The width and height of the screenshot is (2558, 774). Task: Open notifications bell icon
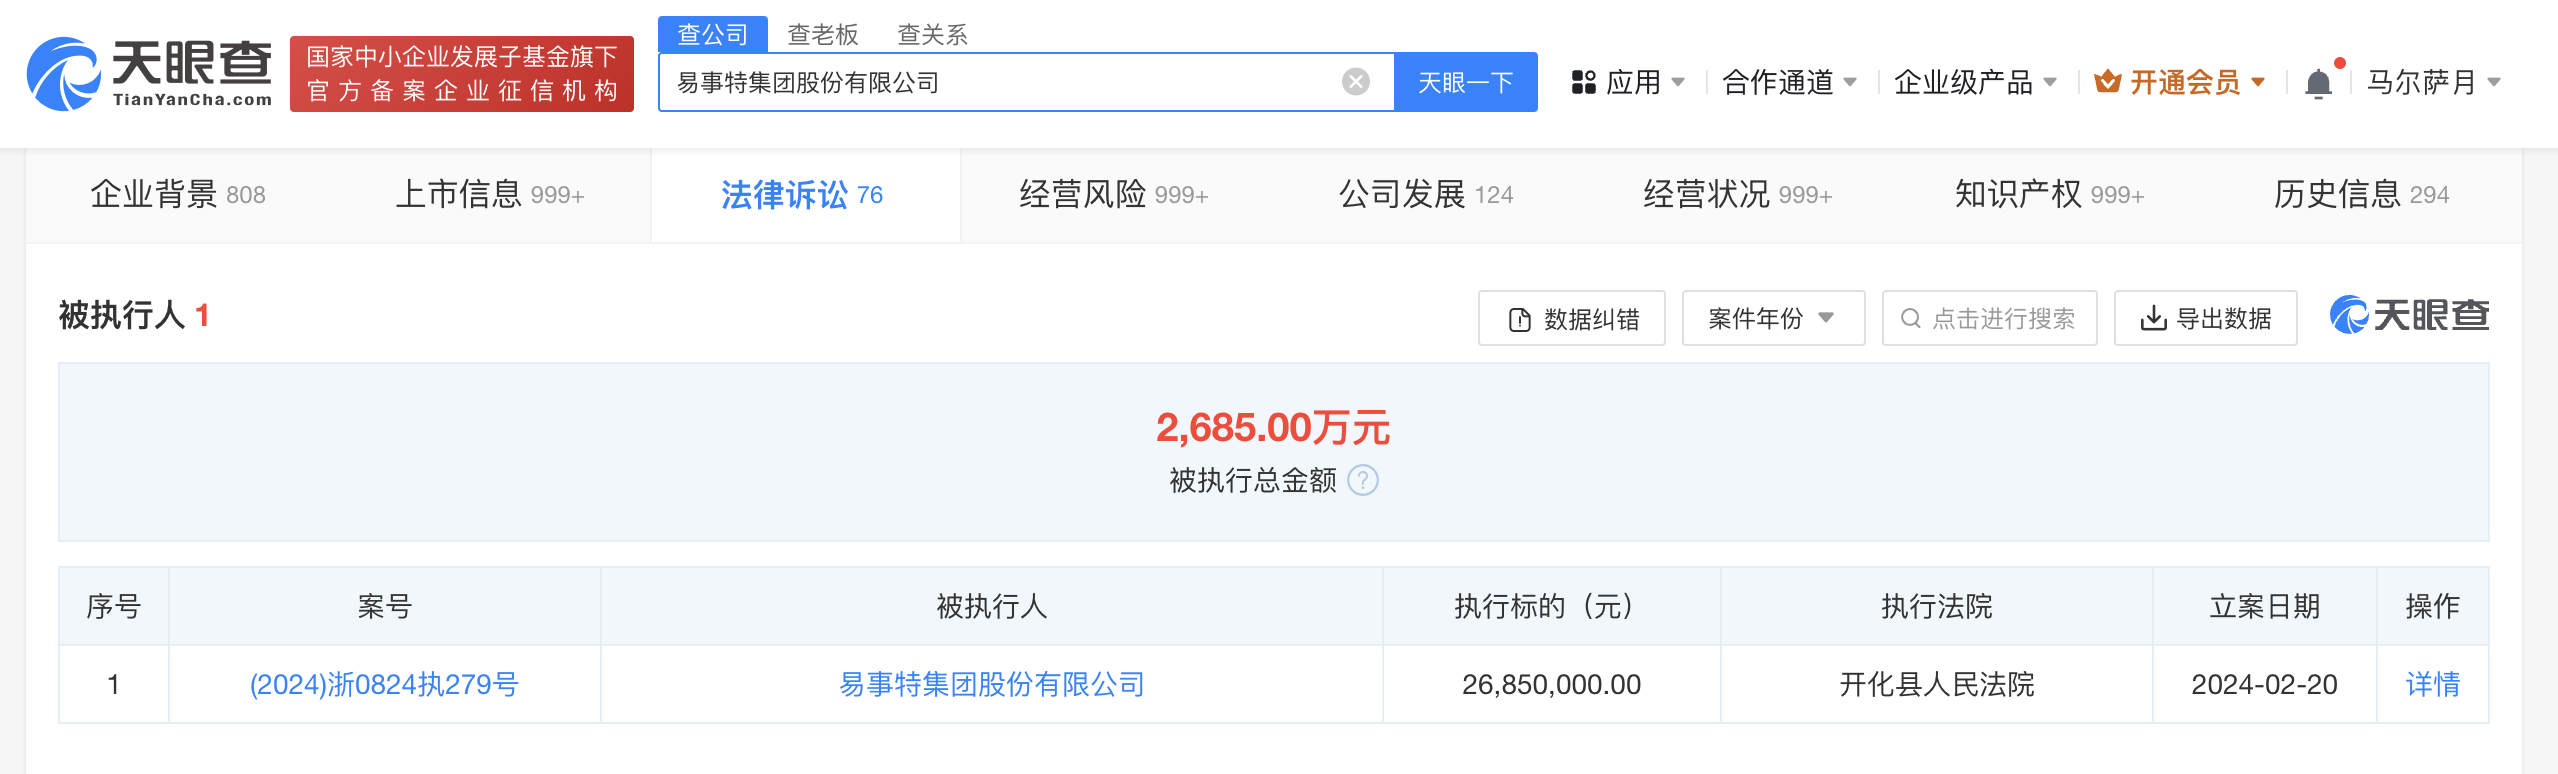[x=2318, y=83]
